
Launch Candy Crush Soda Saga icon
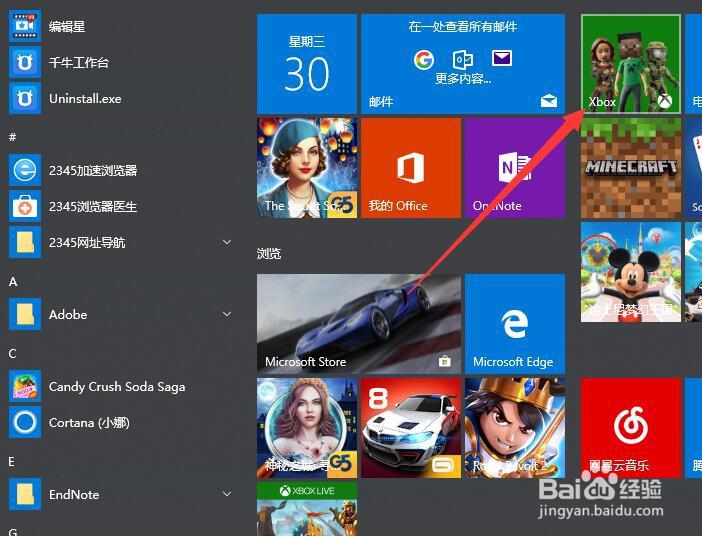pyautogui.click(x=25, y=386)
